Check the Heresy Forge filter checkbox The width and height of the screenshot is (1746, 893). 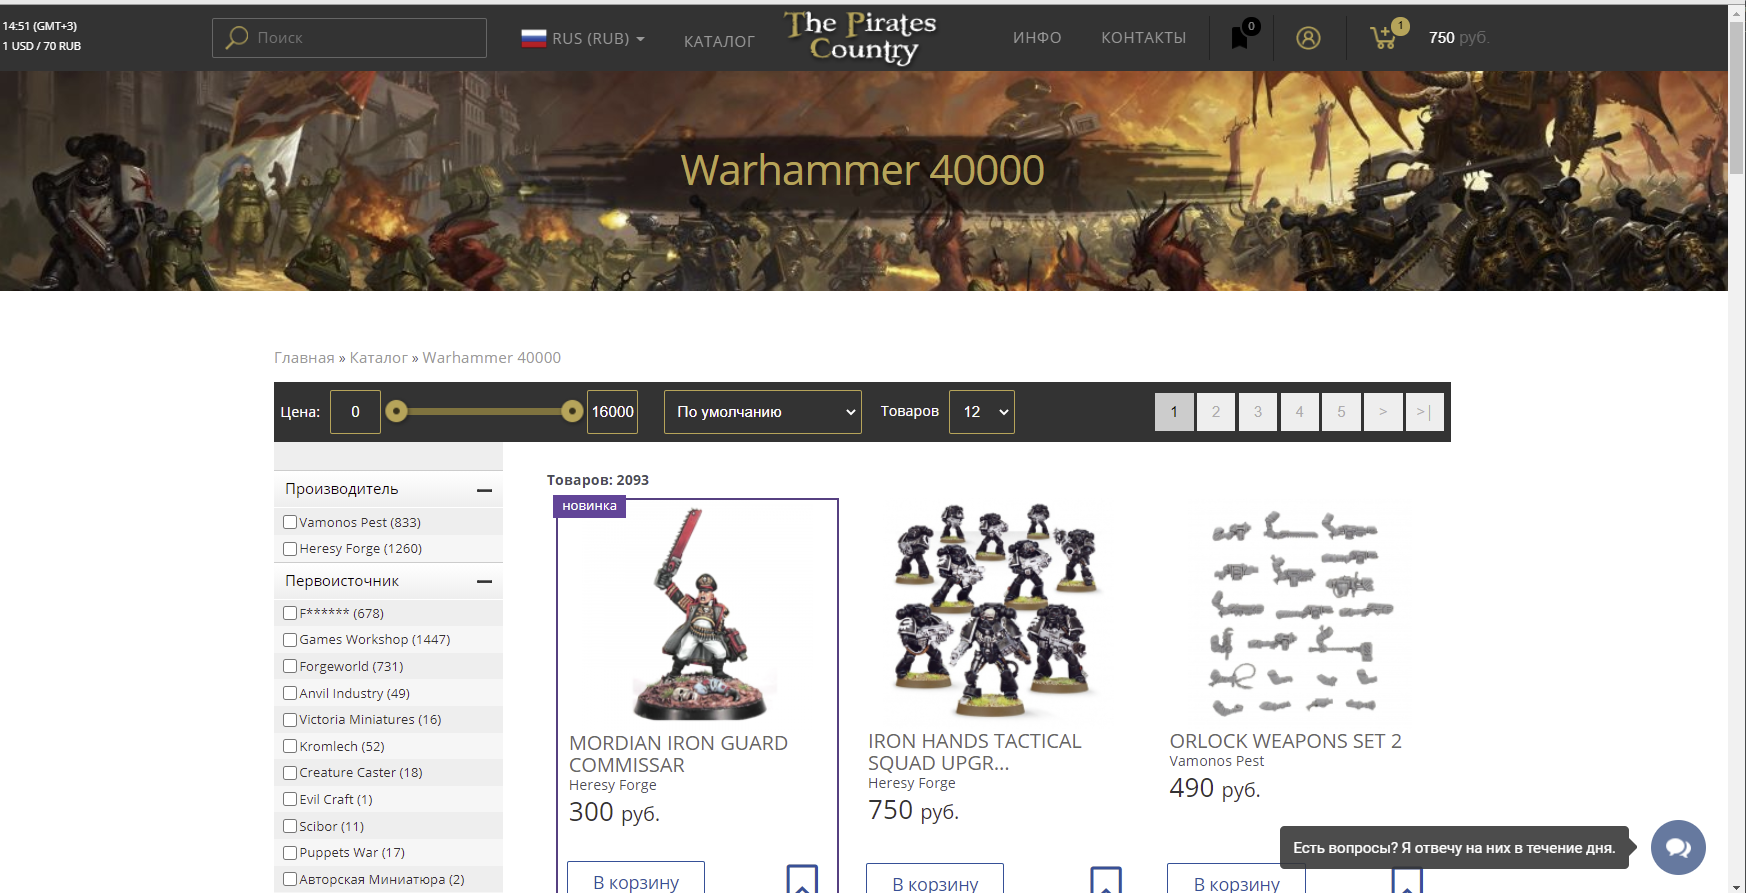pos(290,549)
